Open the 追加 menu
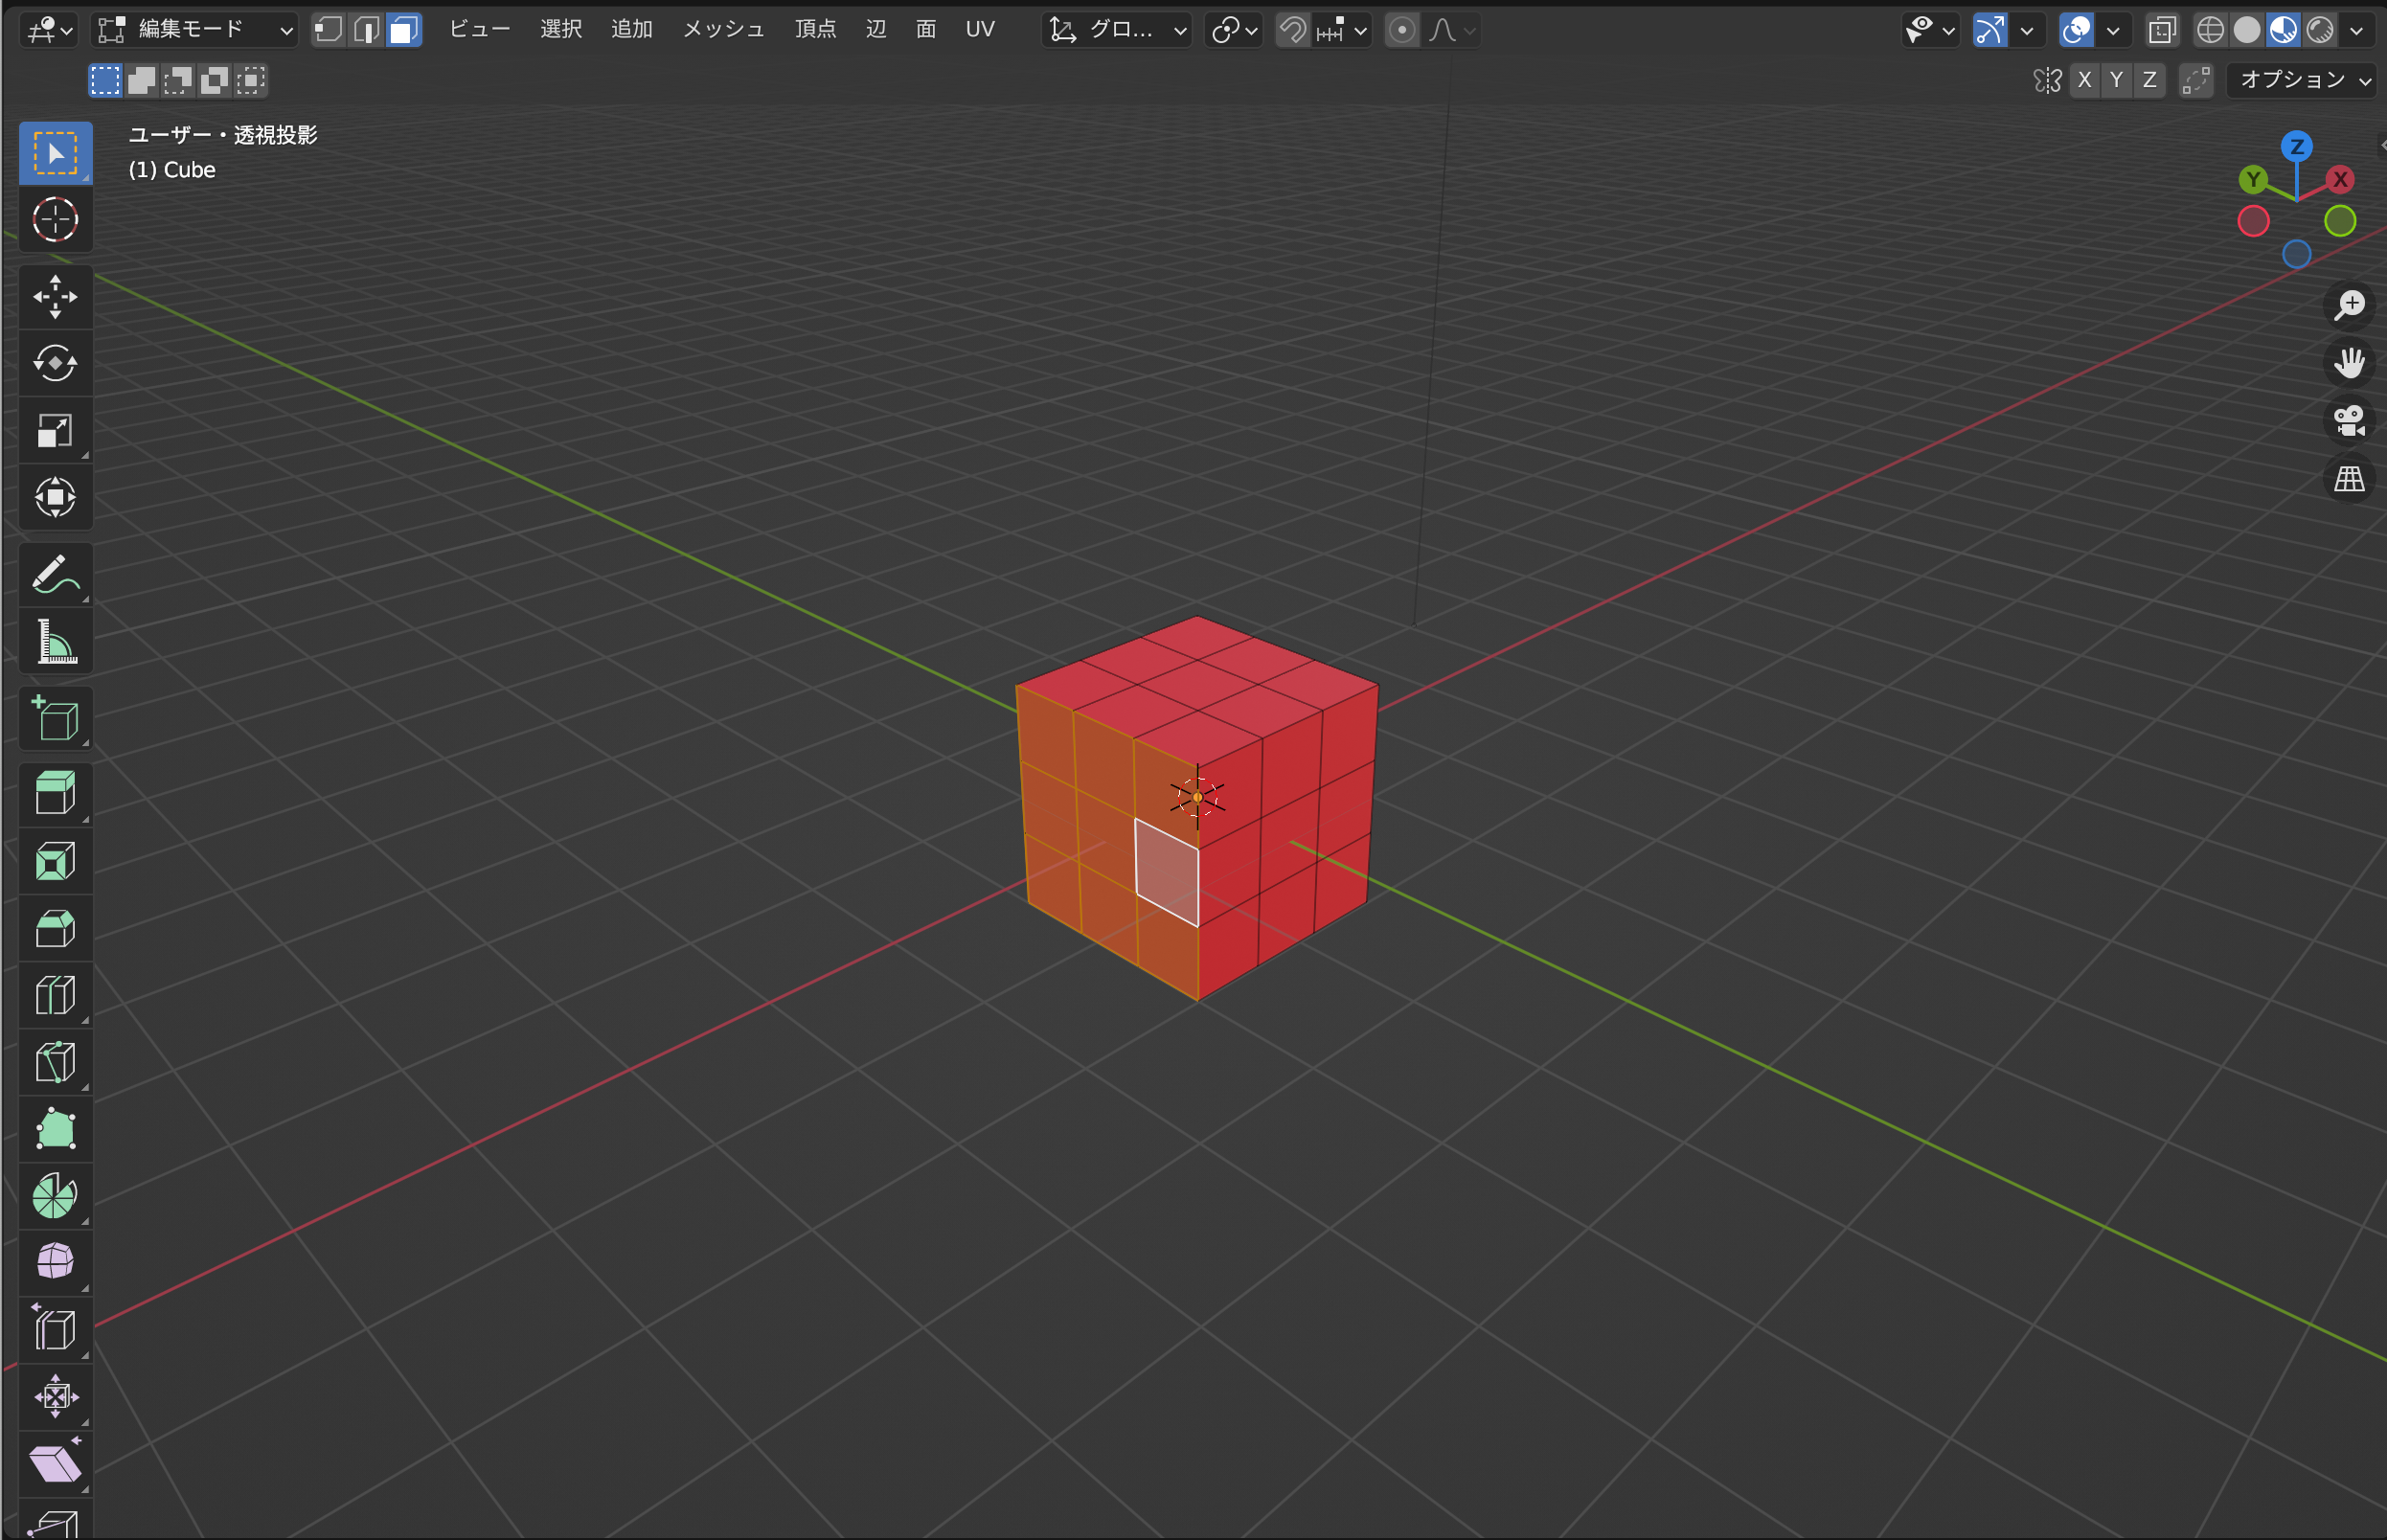 coord(632,30)
